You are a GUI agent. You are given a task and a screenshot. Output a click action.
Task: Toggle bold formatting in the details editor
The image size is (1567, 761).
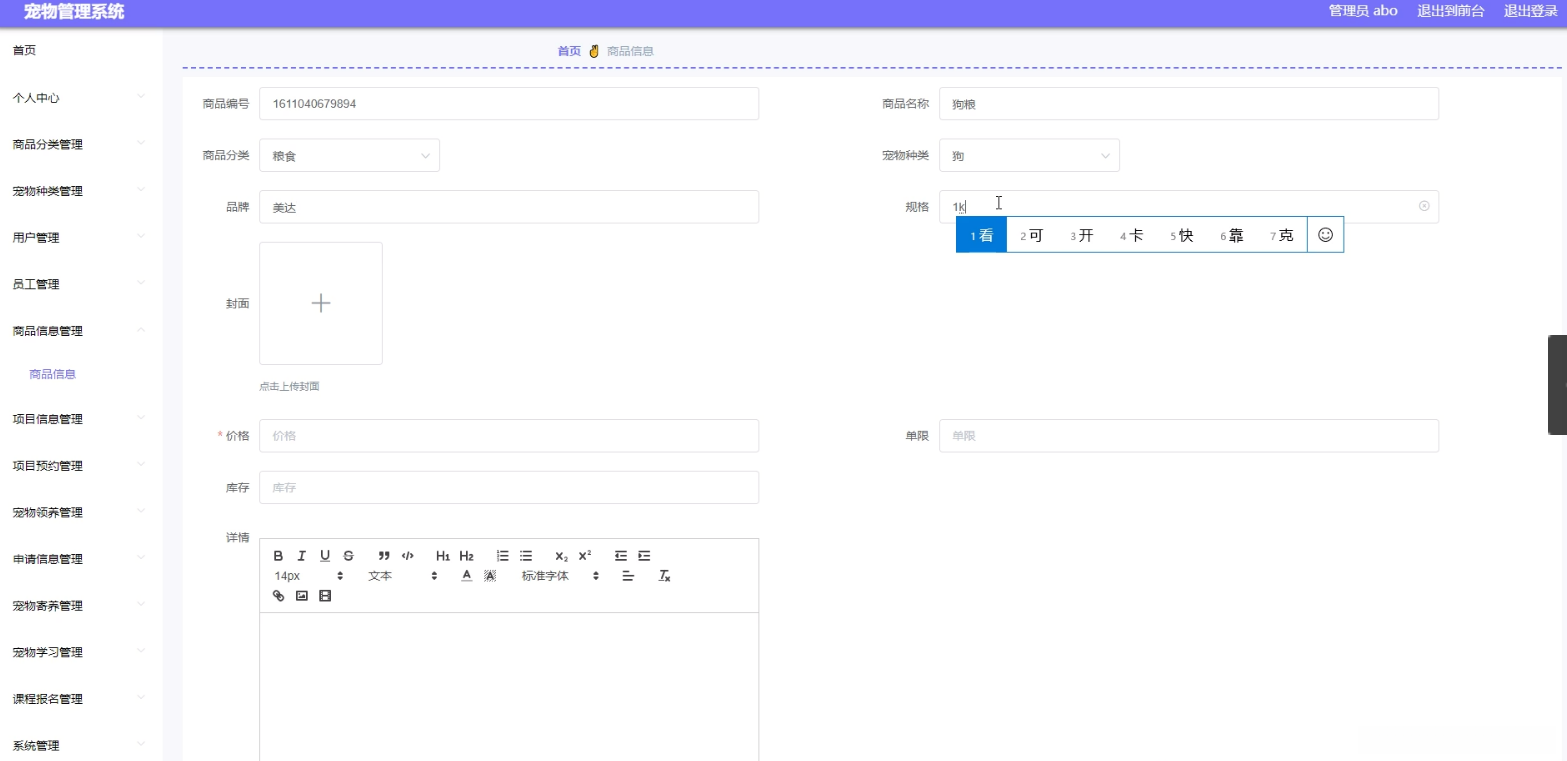point(278,556)
